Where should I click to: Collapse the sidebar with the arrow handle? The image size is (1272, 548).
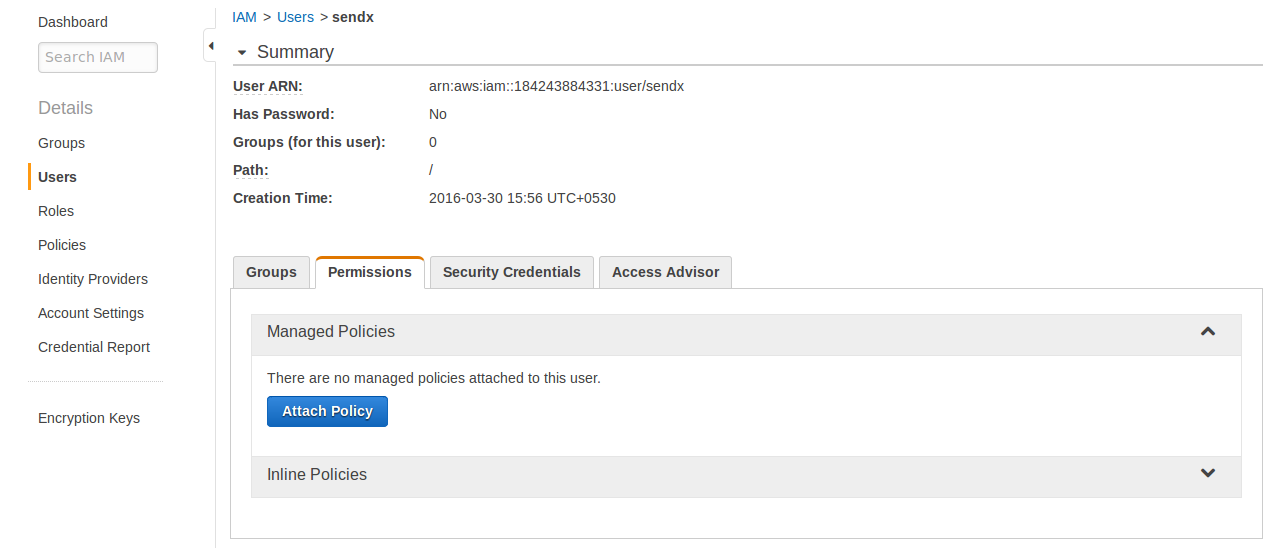click(210, 46)
